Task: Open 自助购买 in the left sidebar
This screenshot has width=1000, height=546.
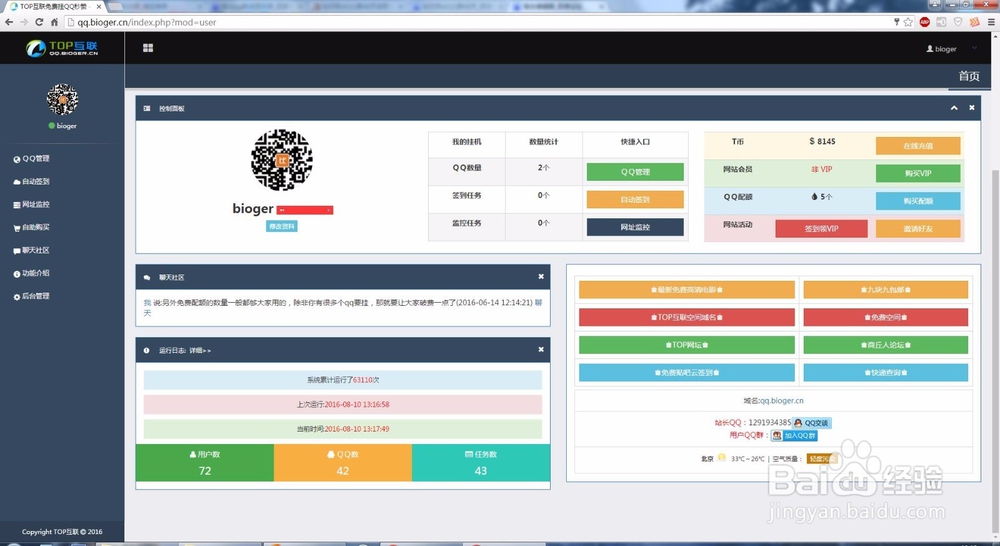Action: click(x=31, y=228)
